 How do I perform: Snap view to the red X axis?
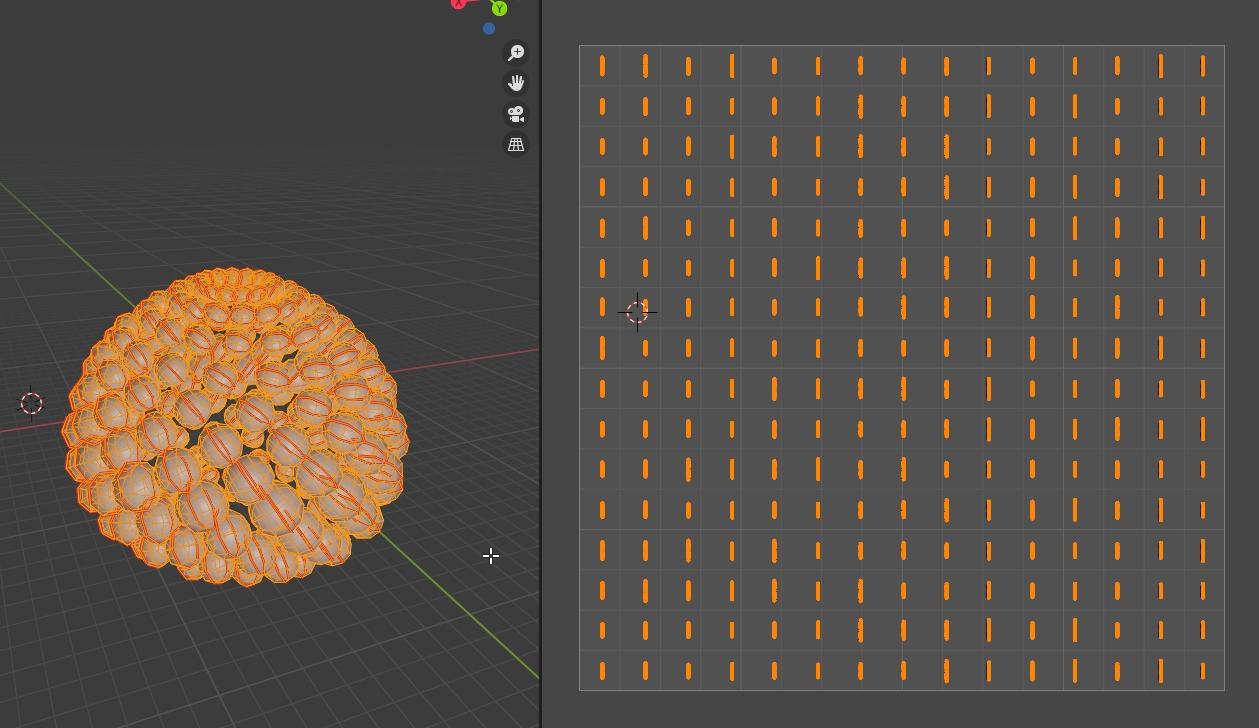[x=459, y=3]
